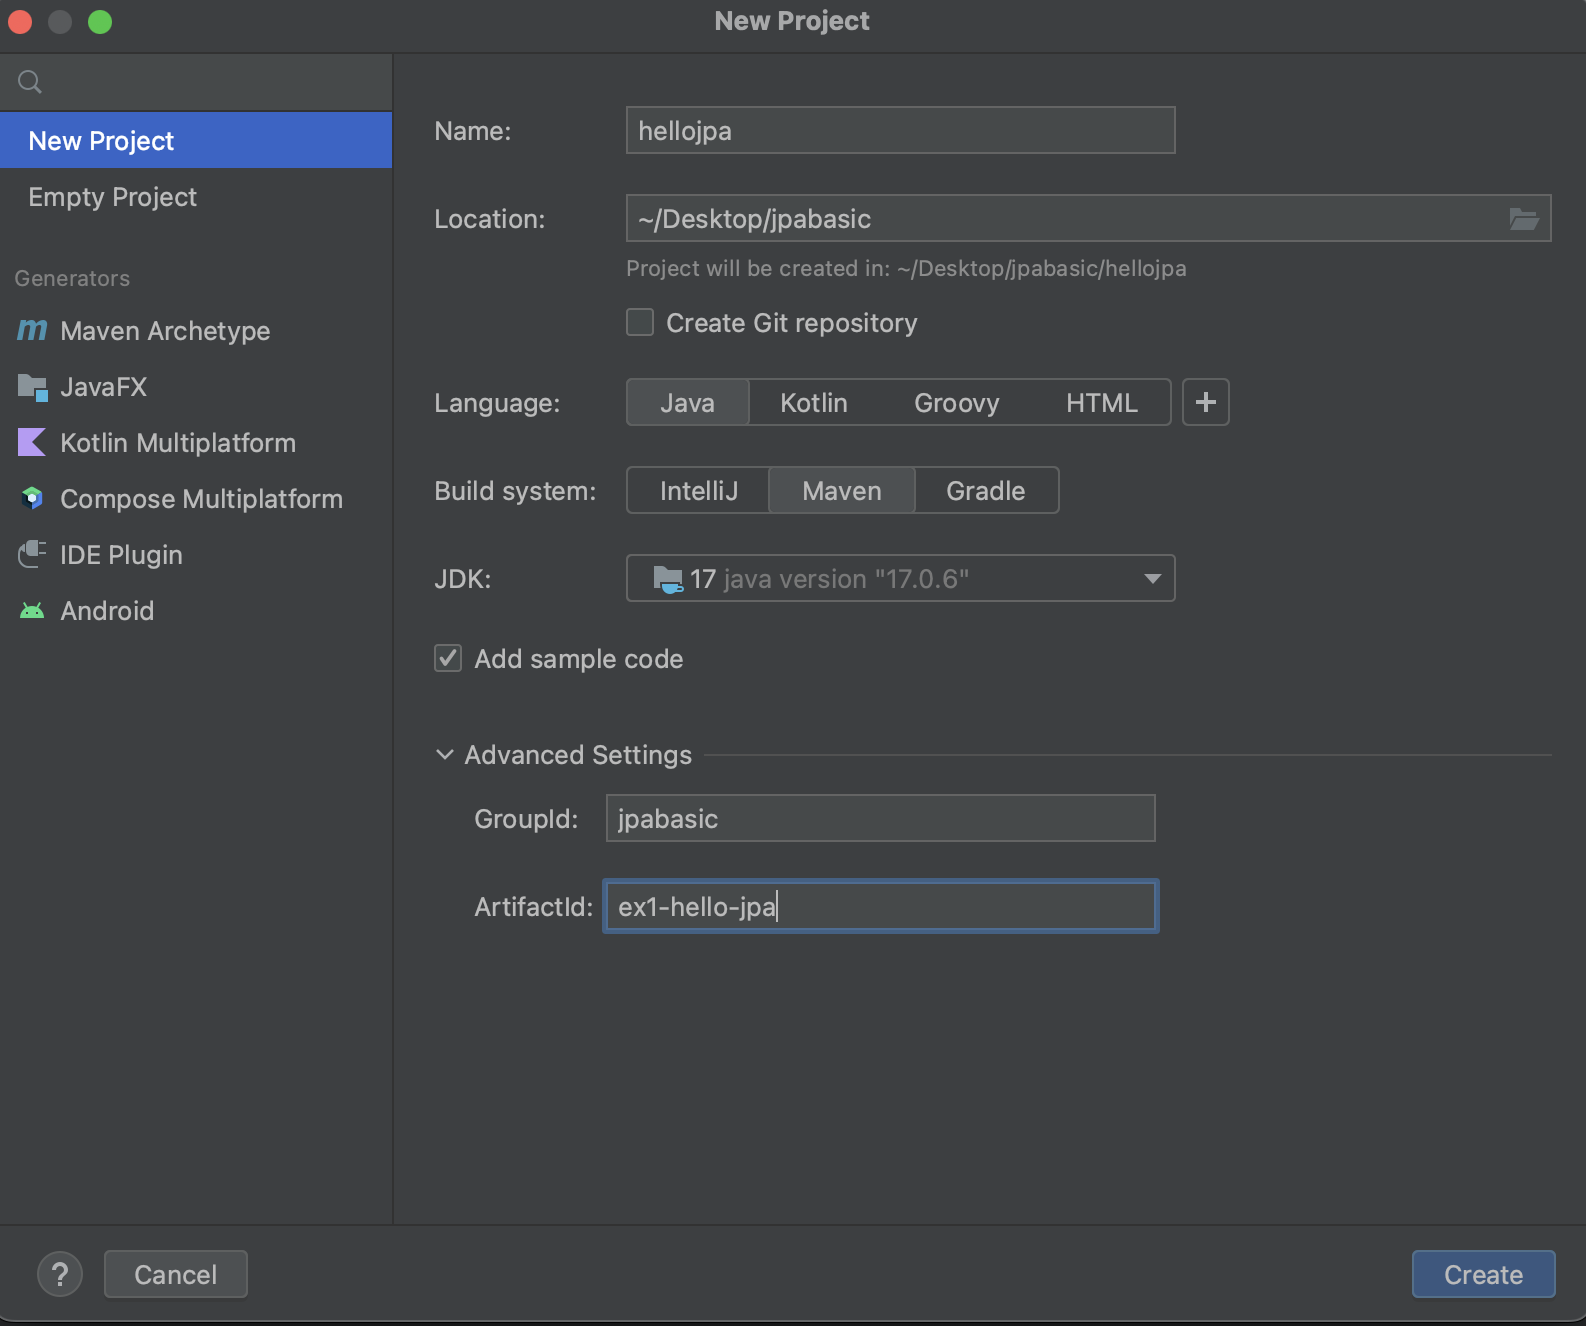
Task: Click the sidebar search field
Action: tap(196, 82)
